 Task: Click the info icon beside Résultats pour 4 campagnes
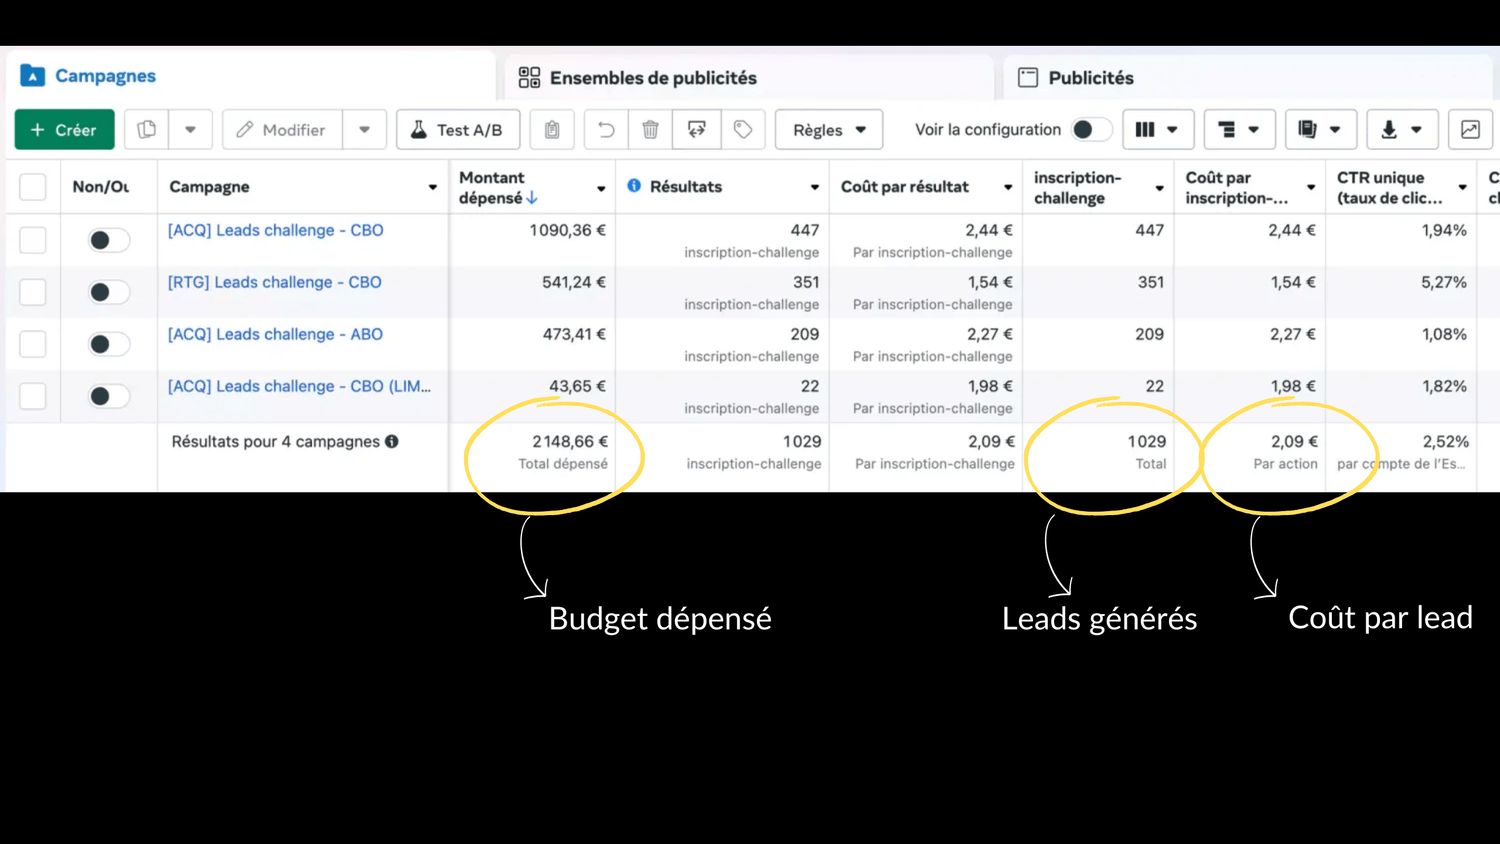392,441
